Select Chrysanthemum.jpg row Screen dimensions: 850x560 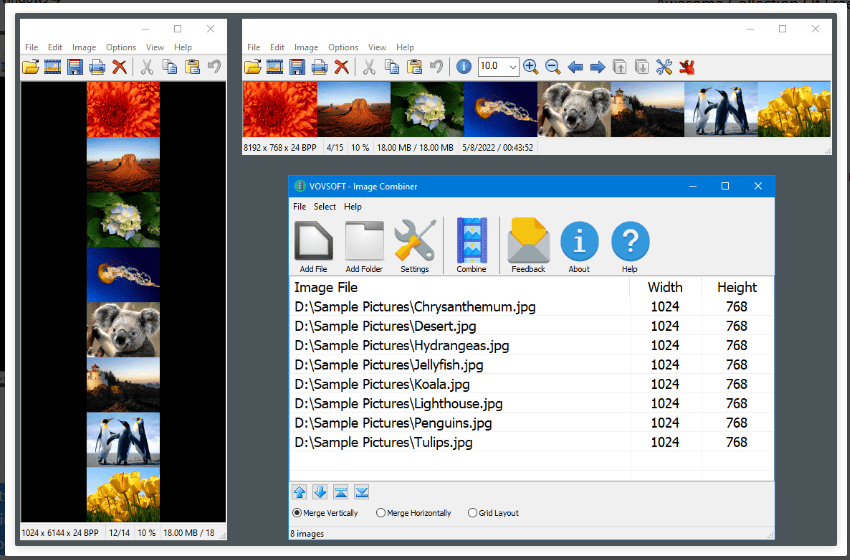[x=531, y=307]
